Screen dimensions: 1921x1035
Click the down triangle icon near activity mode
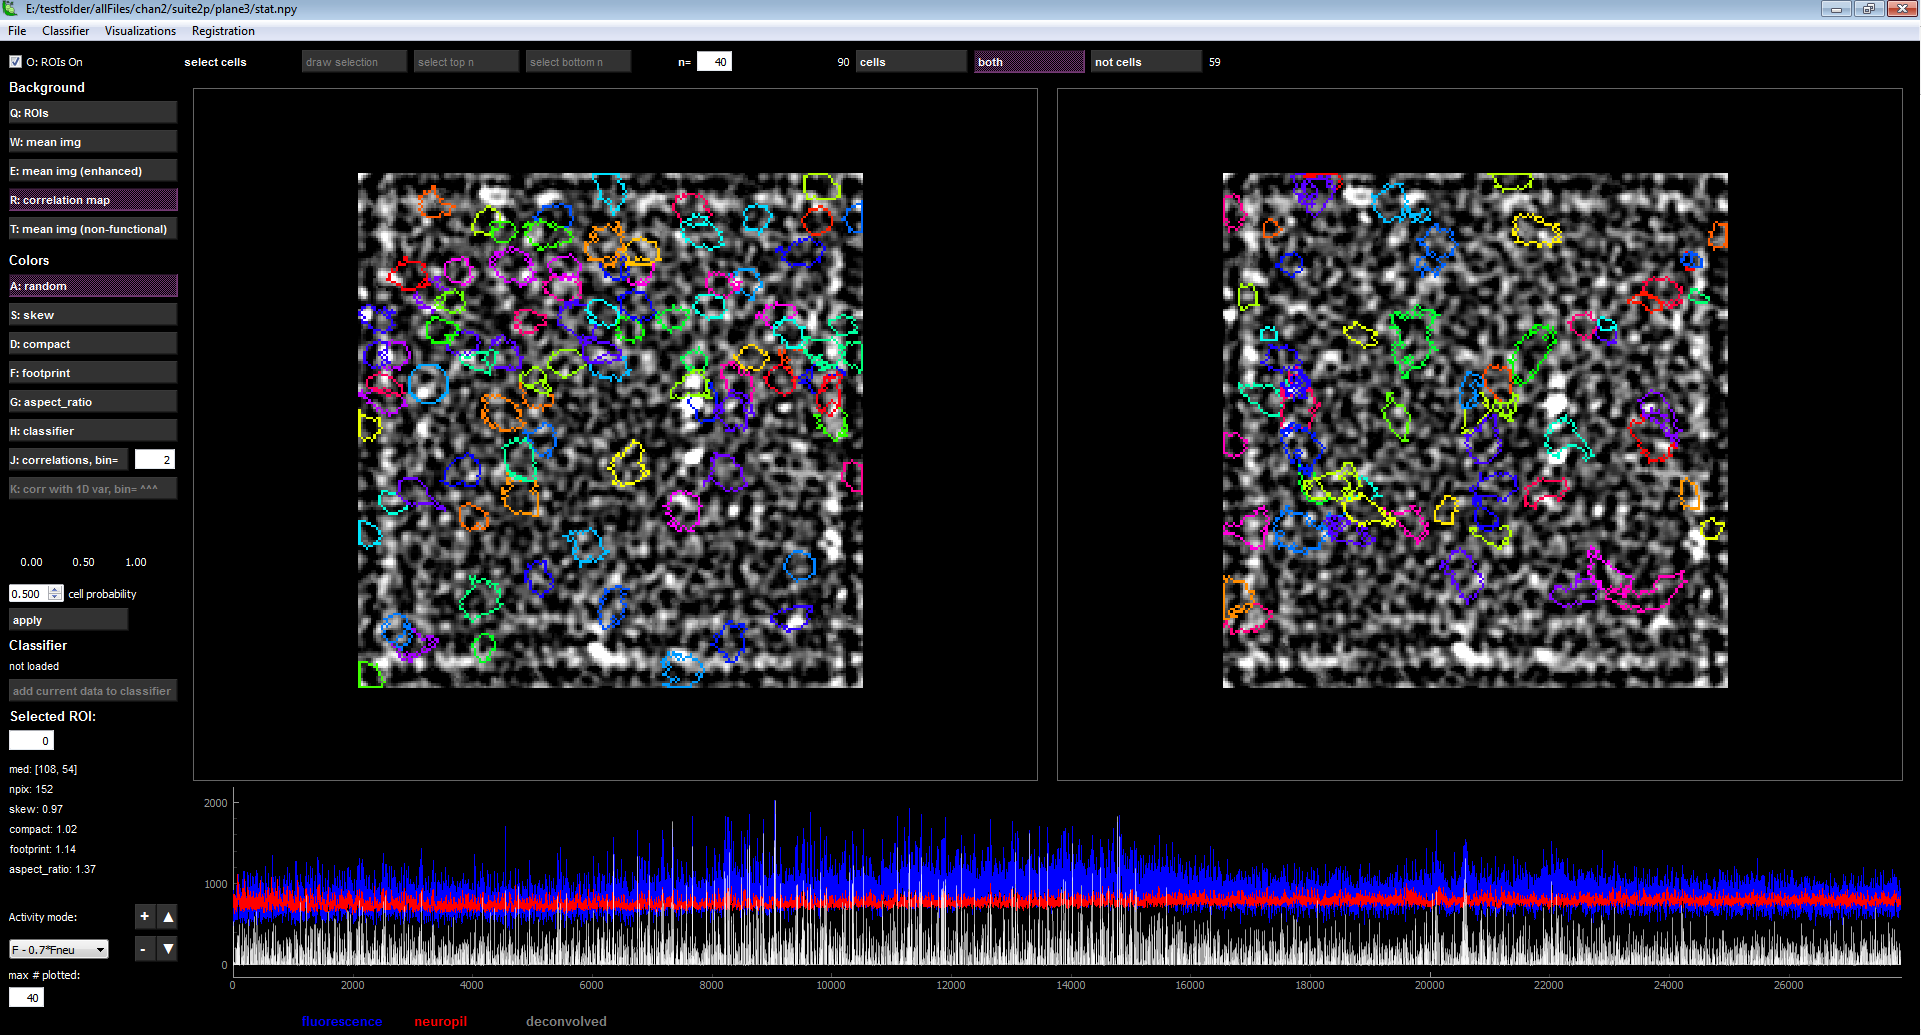tap(168, 948)
